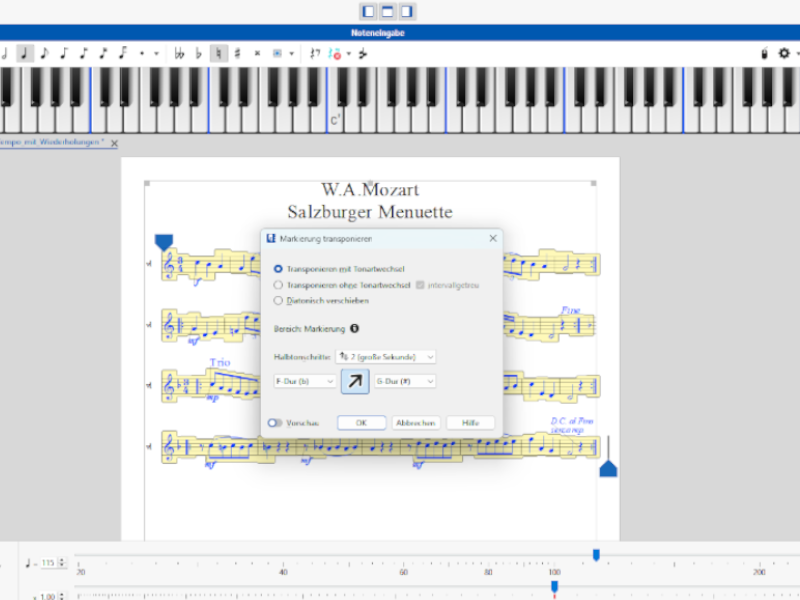The height and width of the screenshot is (600, 800).
Task: Click the tempo spinner arrows beside 115
Action: pyautogui.click(x=62, y=563)
